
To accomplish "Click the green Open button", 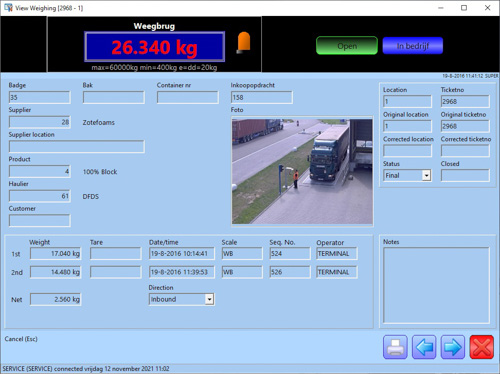I will point(347,46).
